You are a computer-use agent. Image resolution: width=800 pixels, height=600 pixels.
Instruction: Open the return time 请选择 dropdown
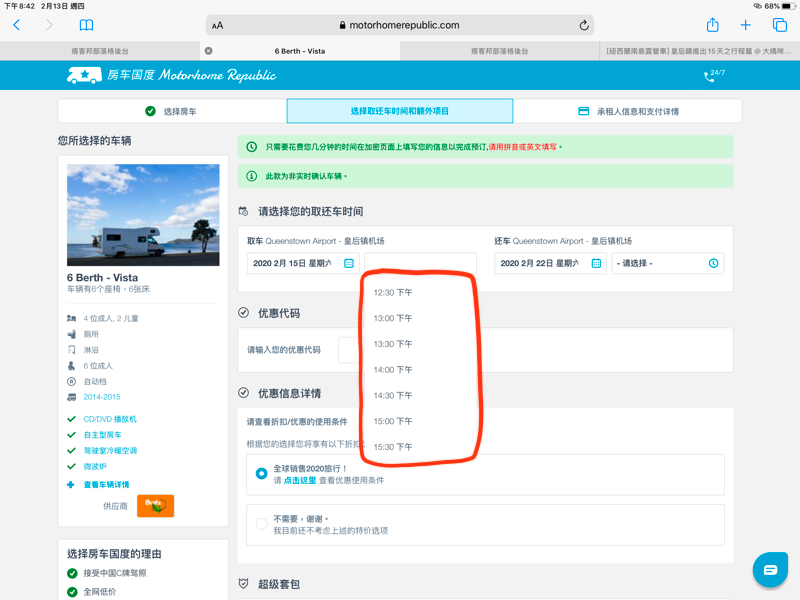[x=667, y=263]
